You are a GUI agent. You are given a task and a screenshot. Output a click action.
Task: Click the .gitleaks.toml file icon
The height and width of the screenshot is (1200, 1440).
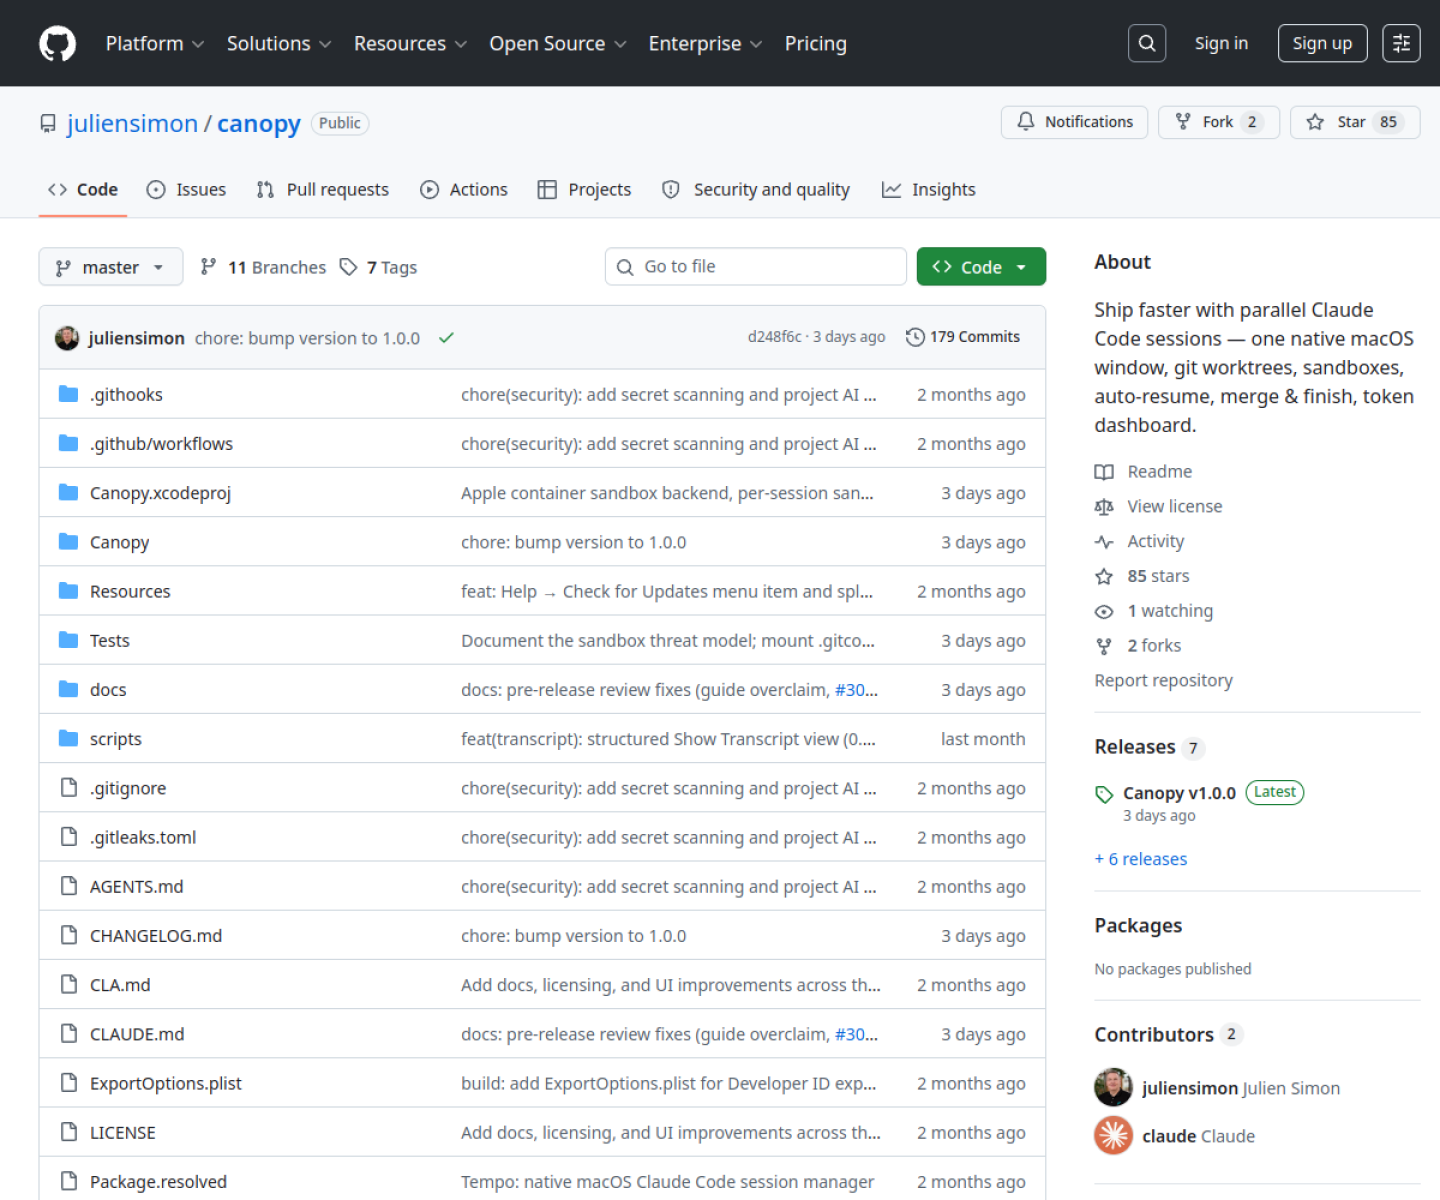pyautogui.click(x=68, y=837)
